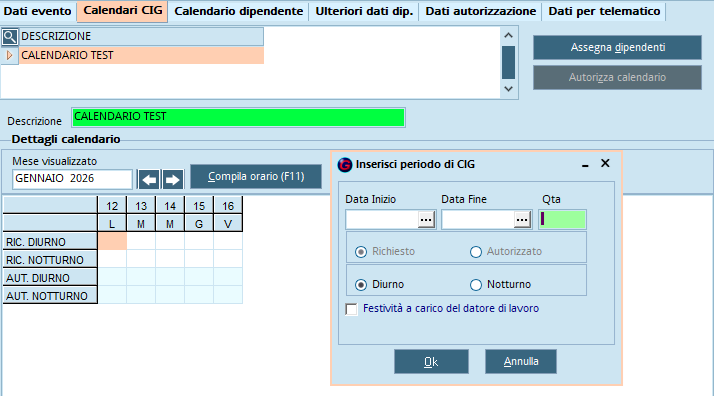This screenshot has height=396, width=714.
Task: Click the Autorizza calendario button
Action: pyautogui.click(x=617, y=77)
